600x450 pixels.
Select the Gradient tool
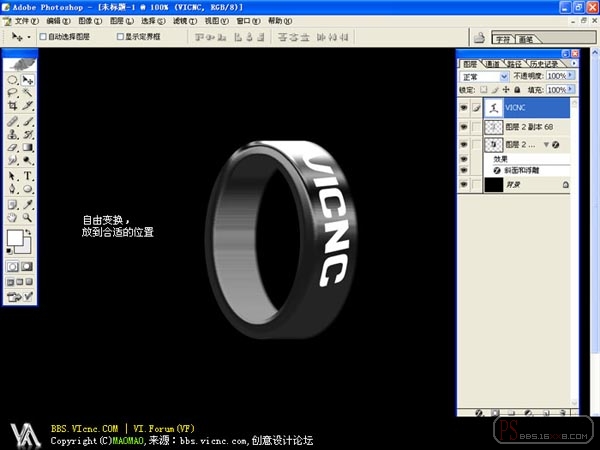click(x=28, y=147)
